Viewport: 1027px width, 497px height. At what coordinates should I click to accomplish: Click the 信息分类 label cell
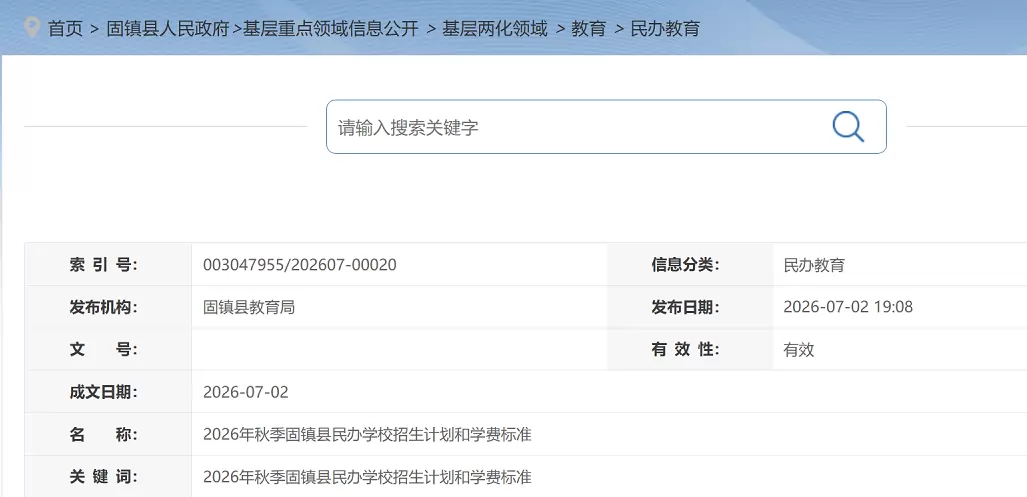(x=690, y=265)
